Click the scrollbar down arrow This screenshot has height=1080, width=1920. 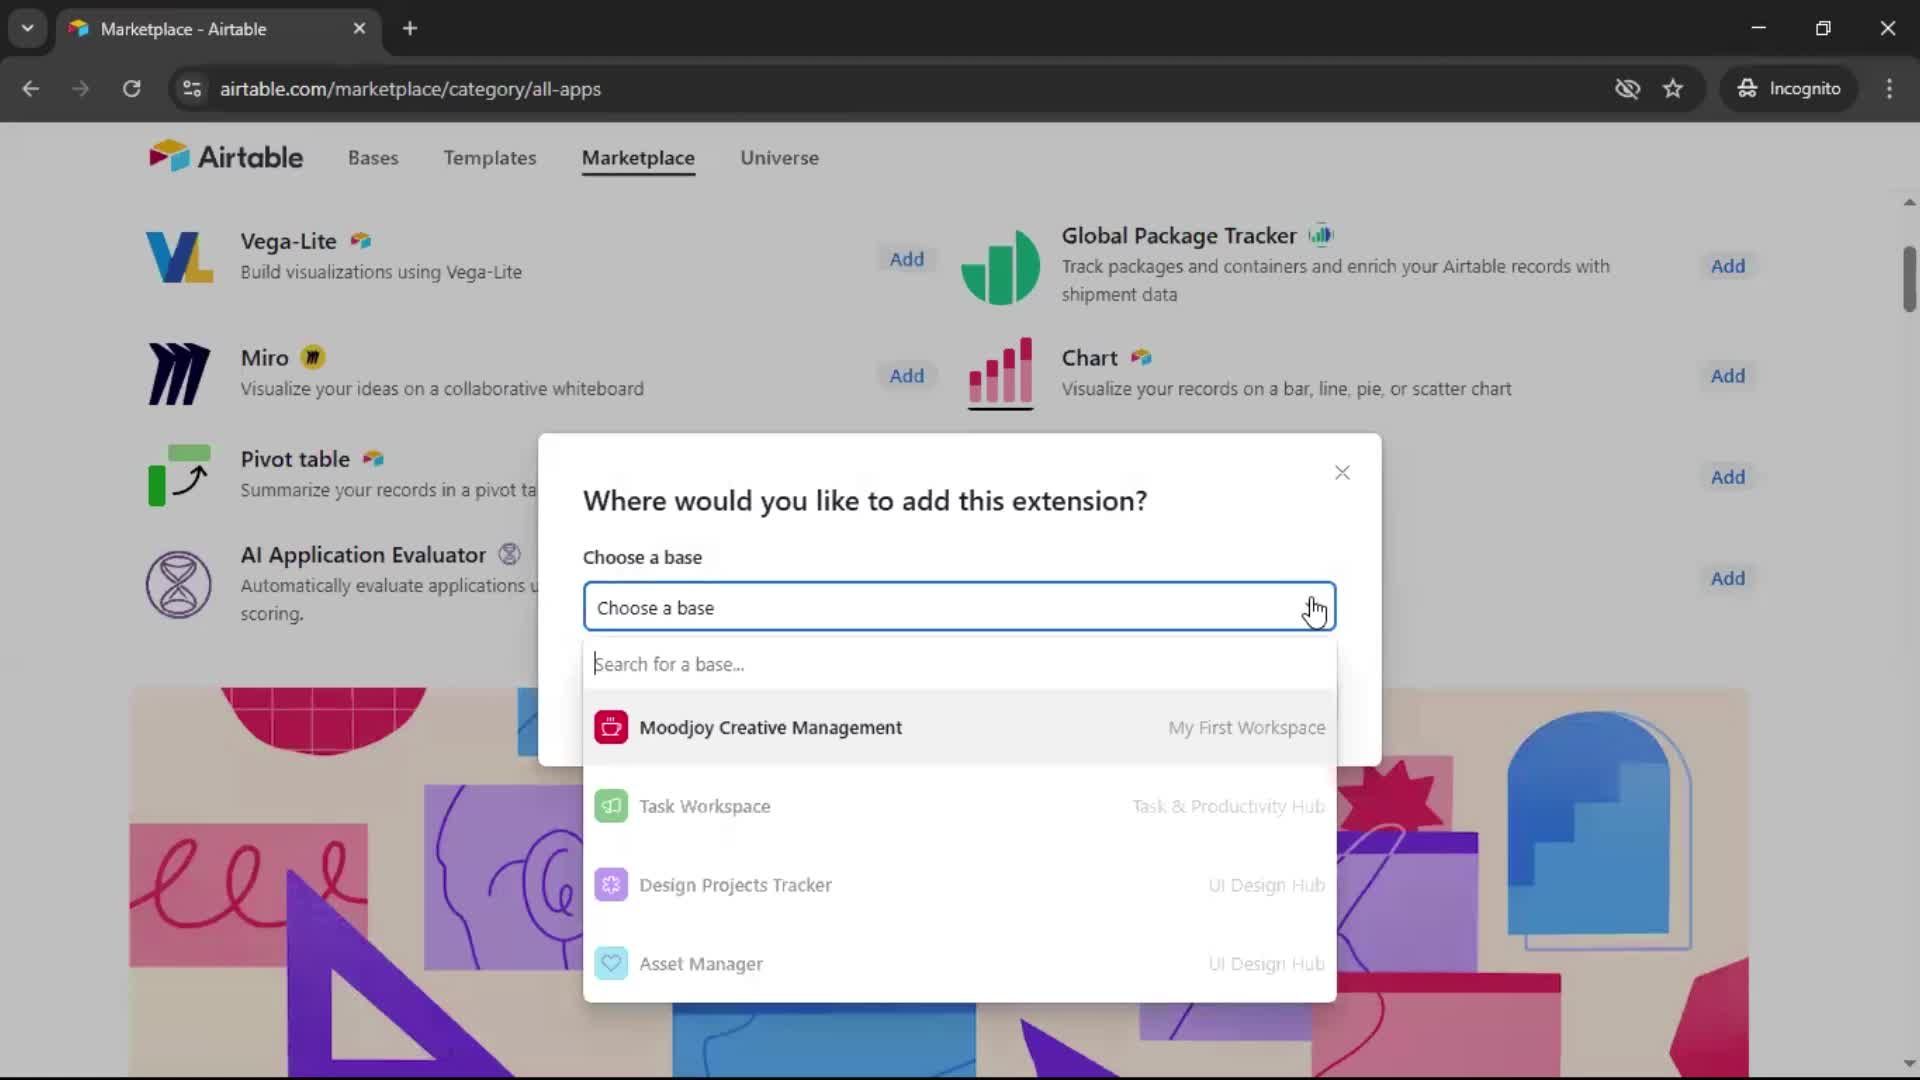pyautogui.click(x=1909, y=1064)
